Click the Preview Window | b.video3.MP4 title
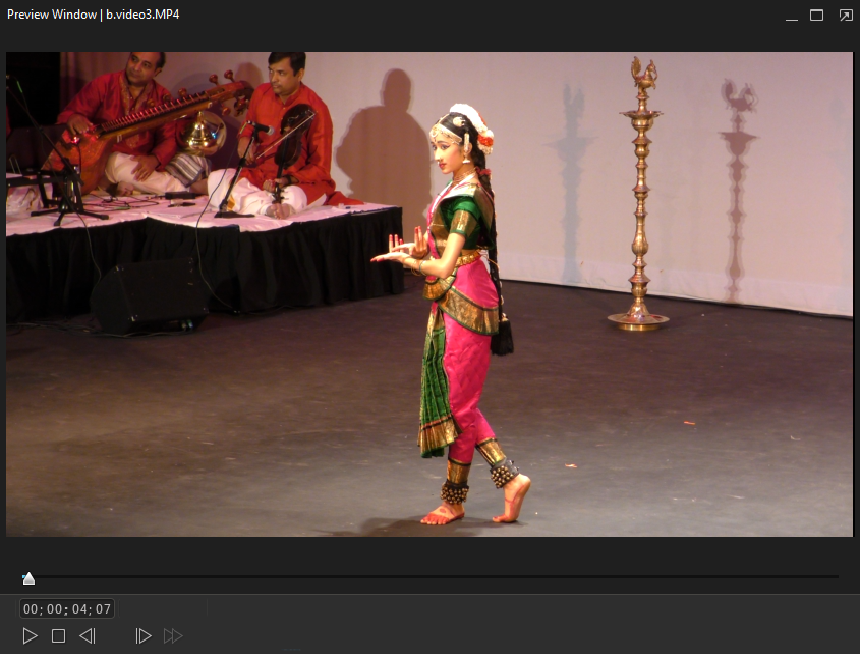The image size is (860, 654). click(93, 15)
